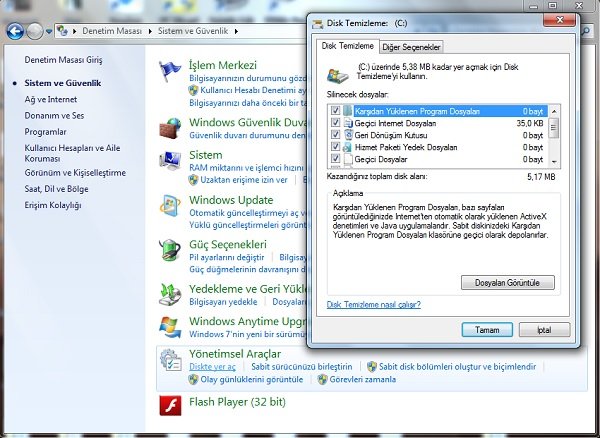Click the Karşıdan Yüklenen Program Dosyaları icon
600x438 pixels.
click(x=348, y=111)
